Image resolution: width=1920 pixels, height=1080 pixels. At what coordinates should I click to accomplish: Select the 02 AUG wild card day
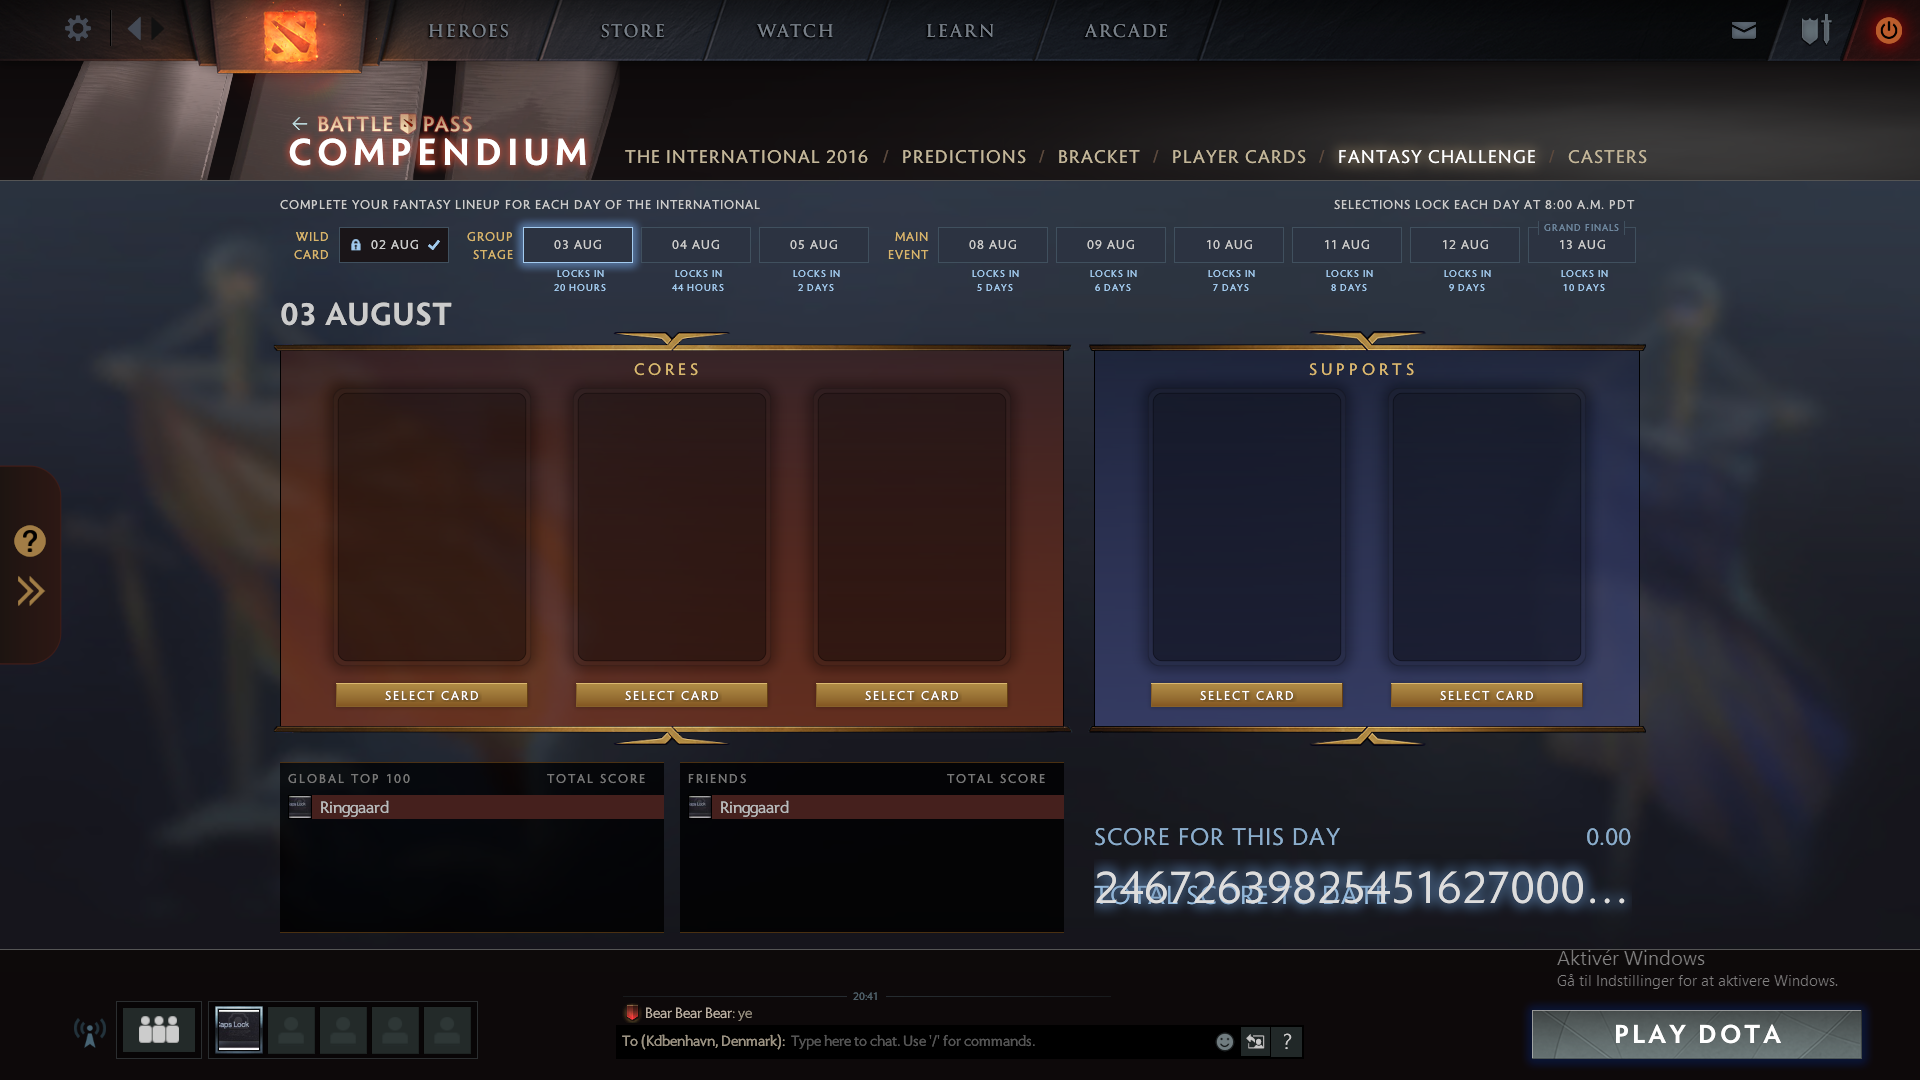click(394, 245)
